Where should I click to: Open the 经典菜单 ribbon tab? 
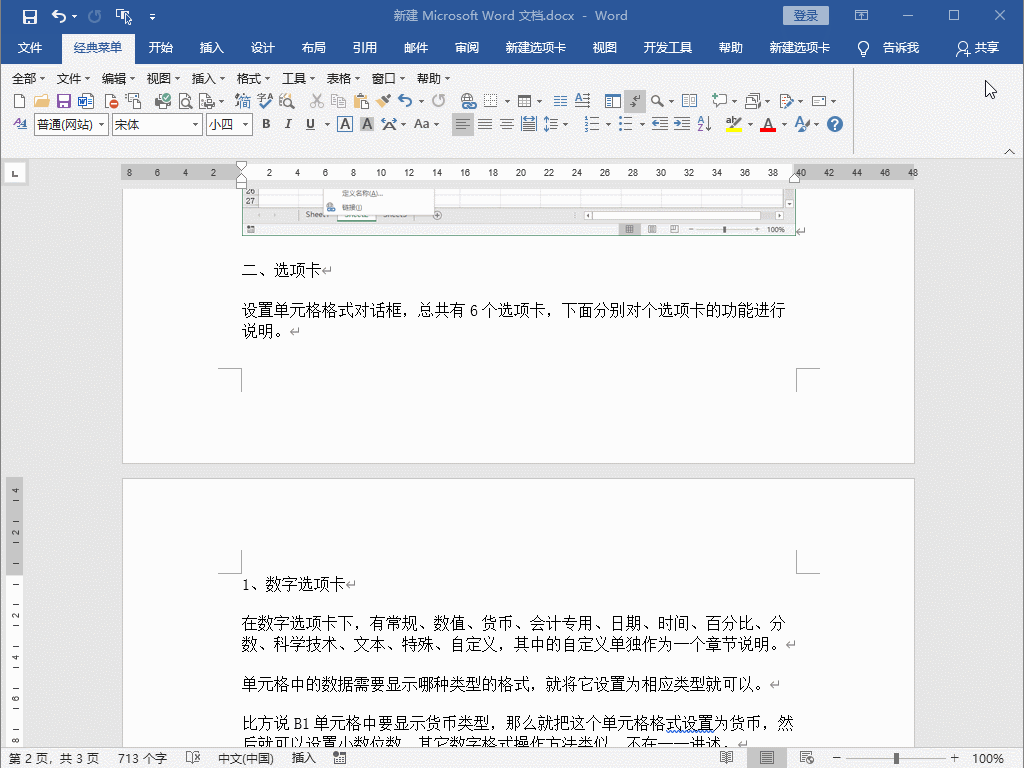pyautogui.click(x=98, y=48)
